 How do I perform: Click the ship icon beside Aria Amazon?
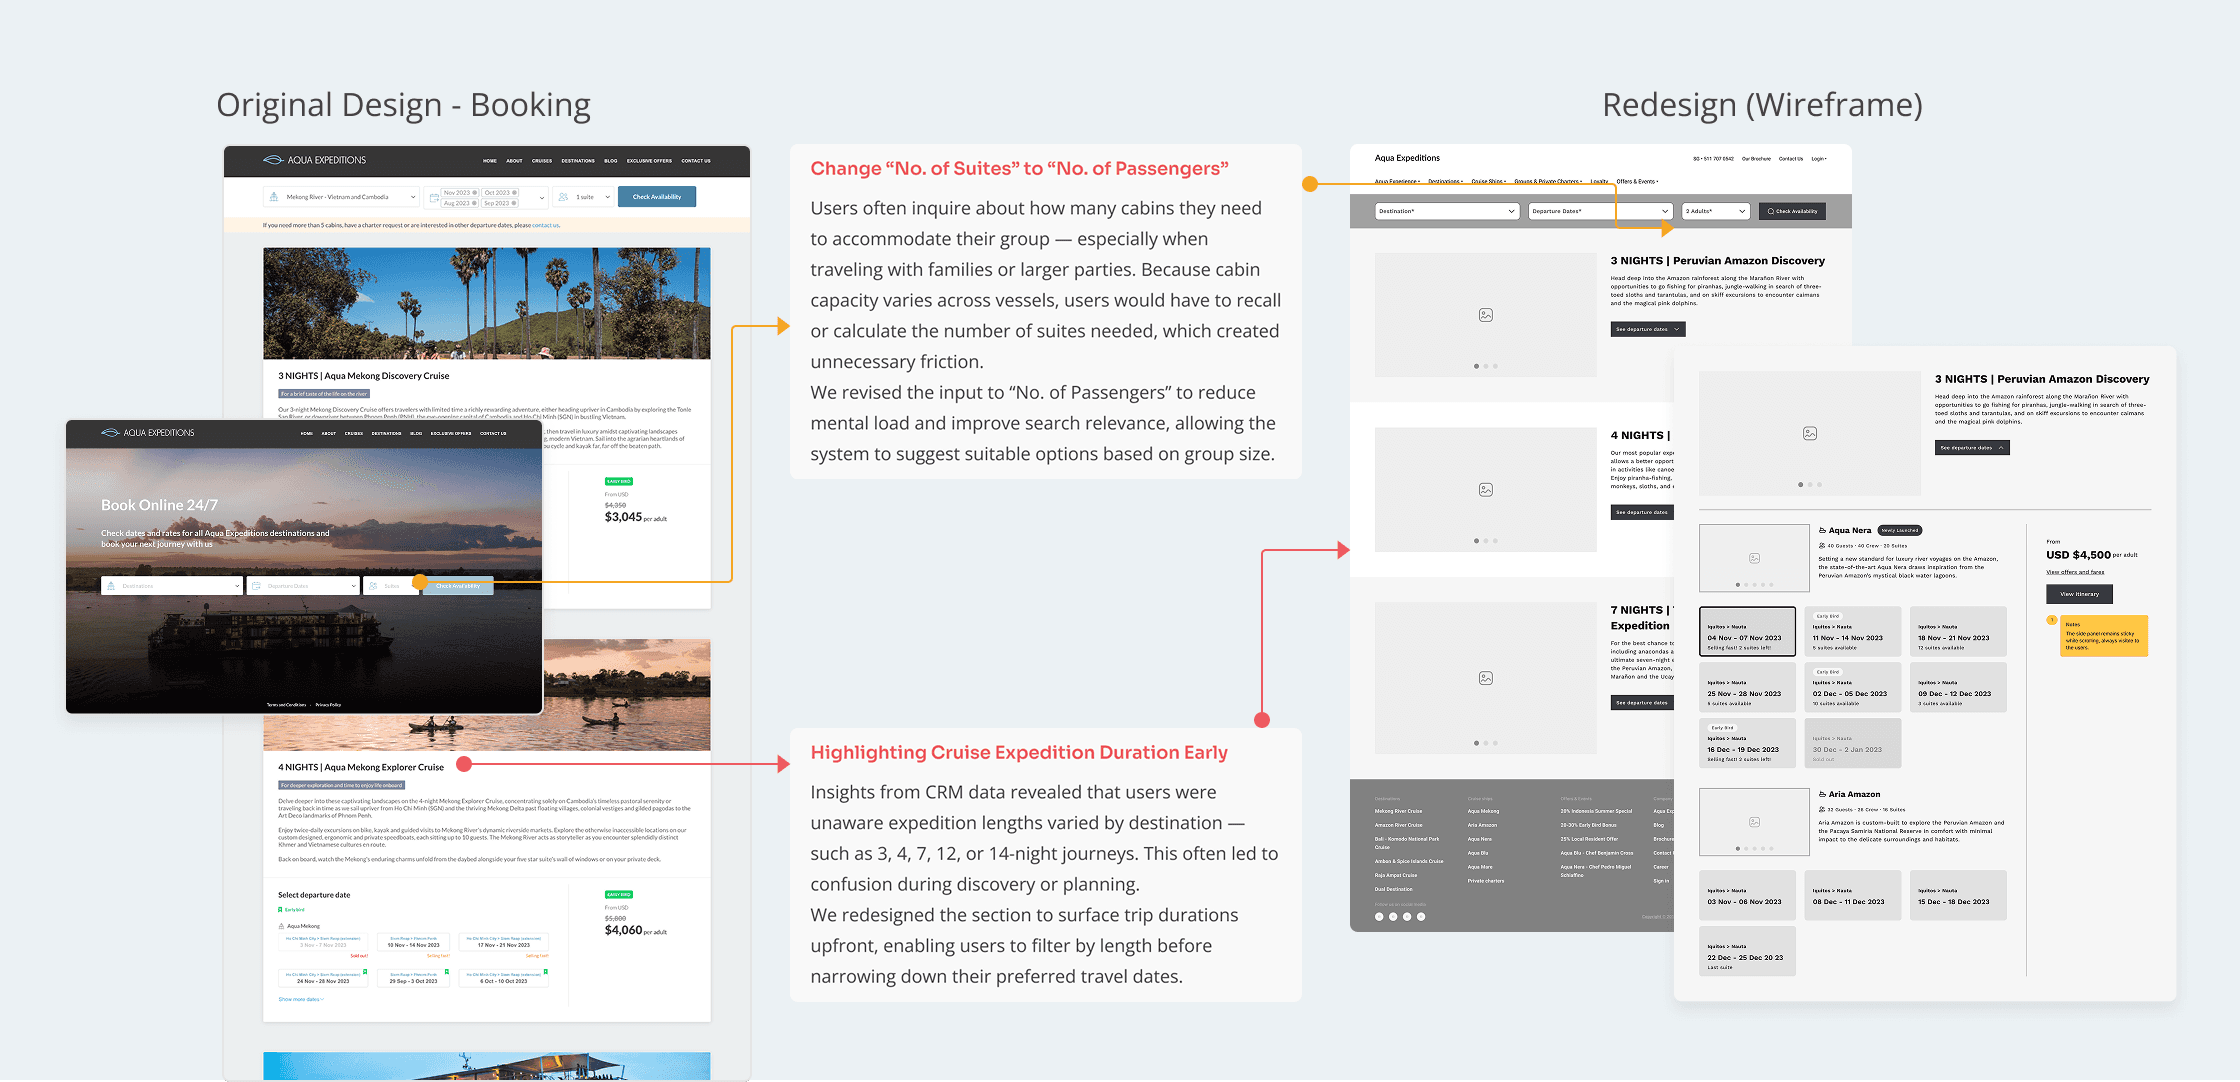click(x=1822, y=794)
